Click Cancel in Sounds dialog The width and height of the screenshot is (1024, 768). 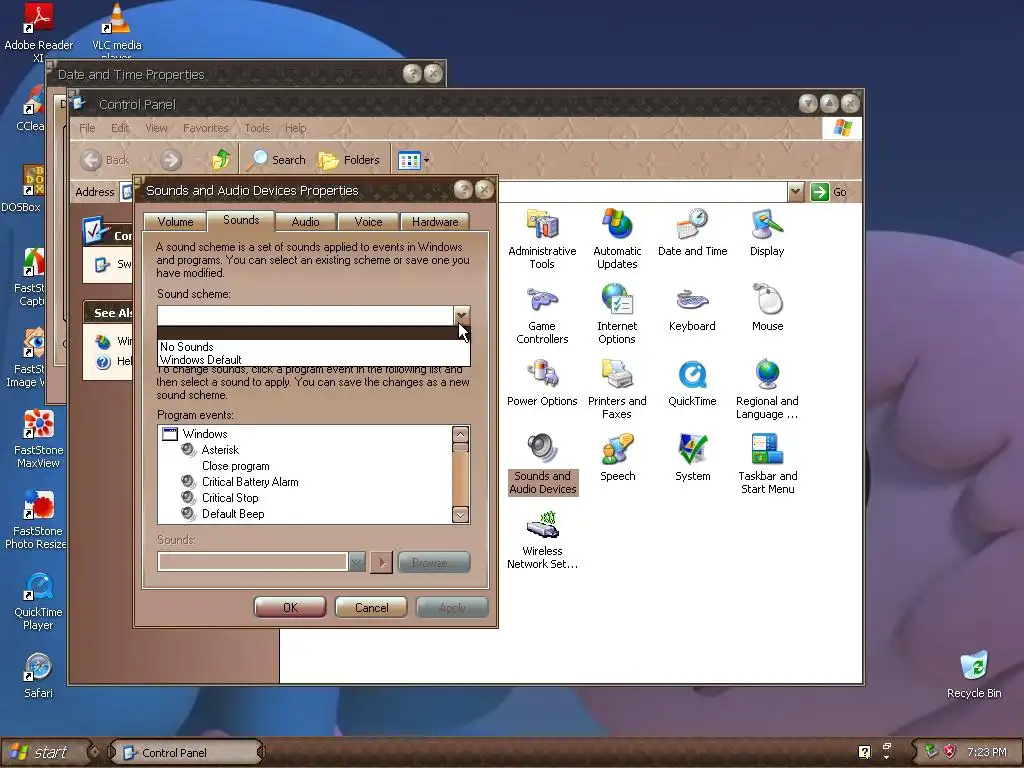pos(372,607)
